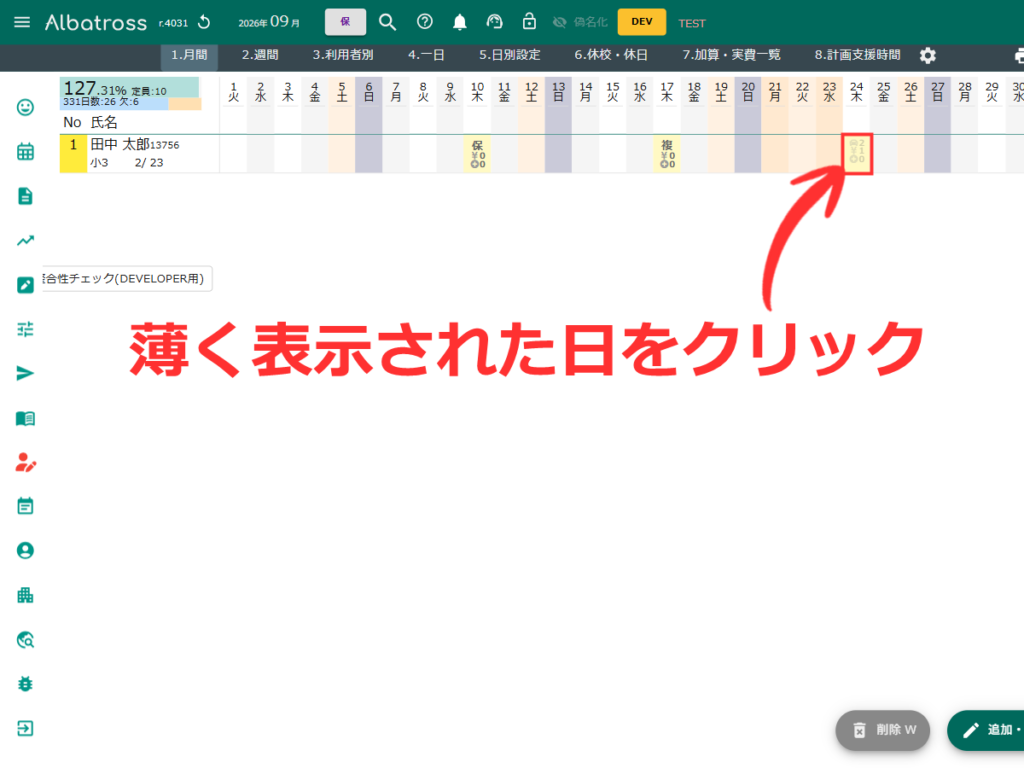Viewport: 1024px width, 768px height.
Task: Click the red person-edit sidebar icon
Action: [25, 462]
